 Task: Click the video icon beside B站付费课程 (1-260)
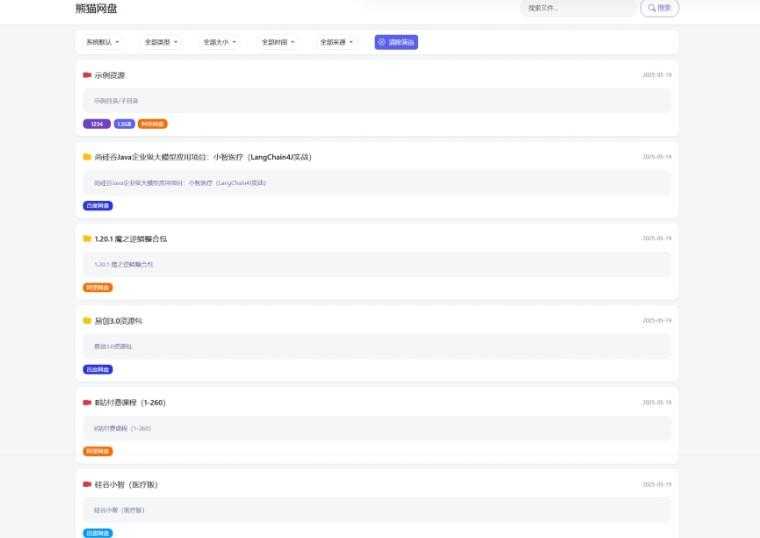87,402
